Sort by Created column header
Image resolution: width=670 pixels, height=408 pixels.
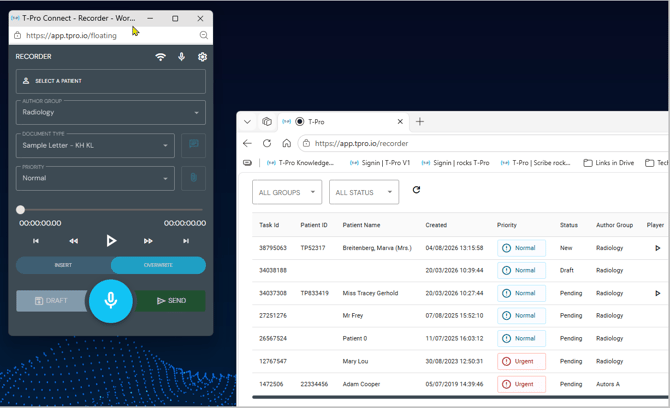(x=436, y=225)
